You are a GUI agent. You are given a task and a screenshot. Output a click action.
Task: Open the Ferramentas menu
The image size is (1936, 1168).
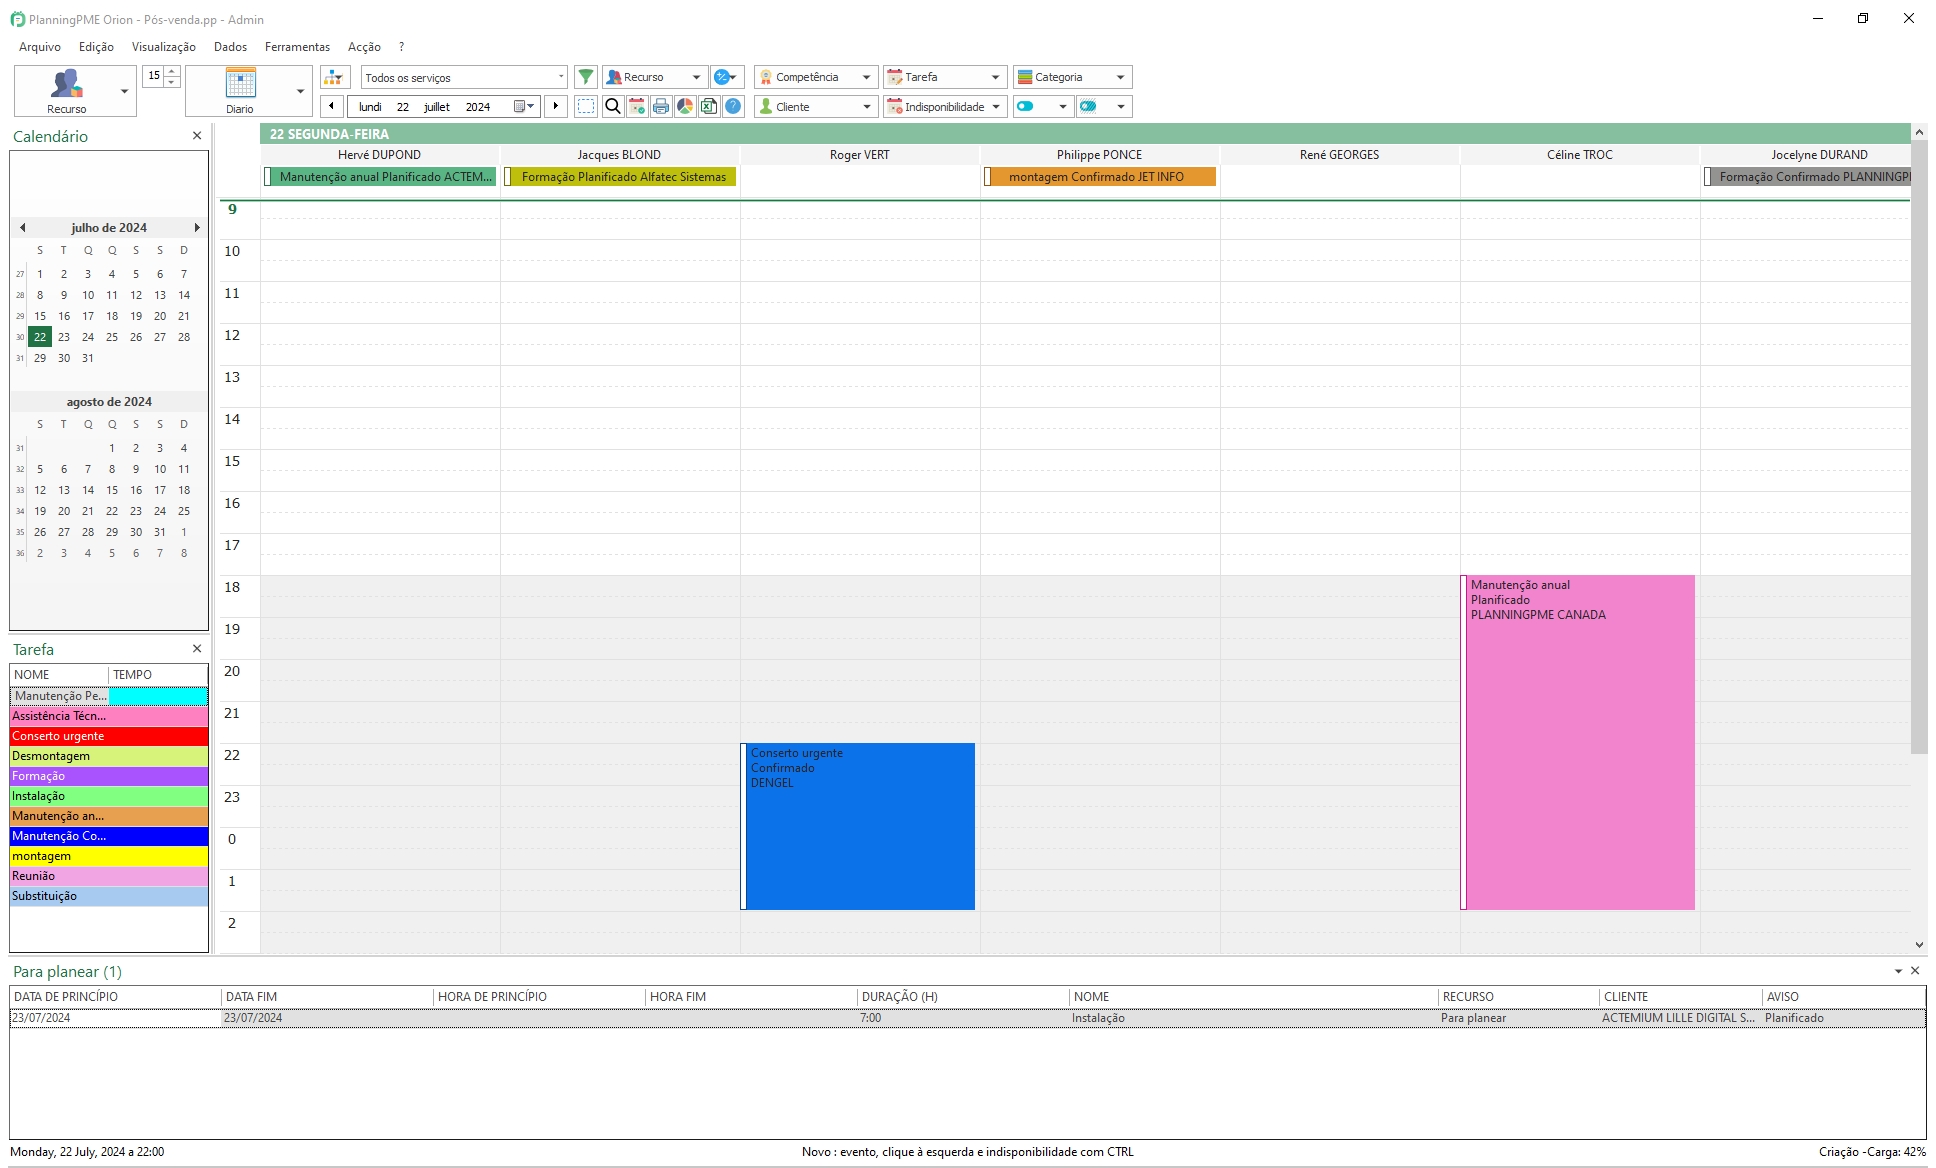297,47
